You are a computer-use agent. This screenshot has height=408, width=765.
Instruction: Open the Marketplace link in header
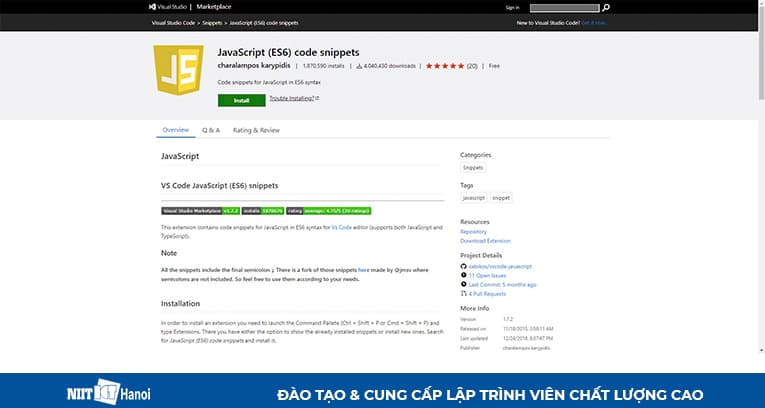214,7
